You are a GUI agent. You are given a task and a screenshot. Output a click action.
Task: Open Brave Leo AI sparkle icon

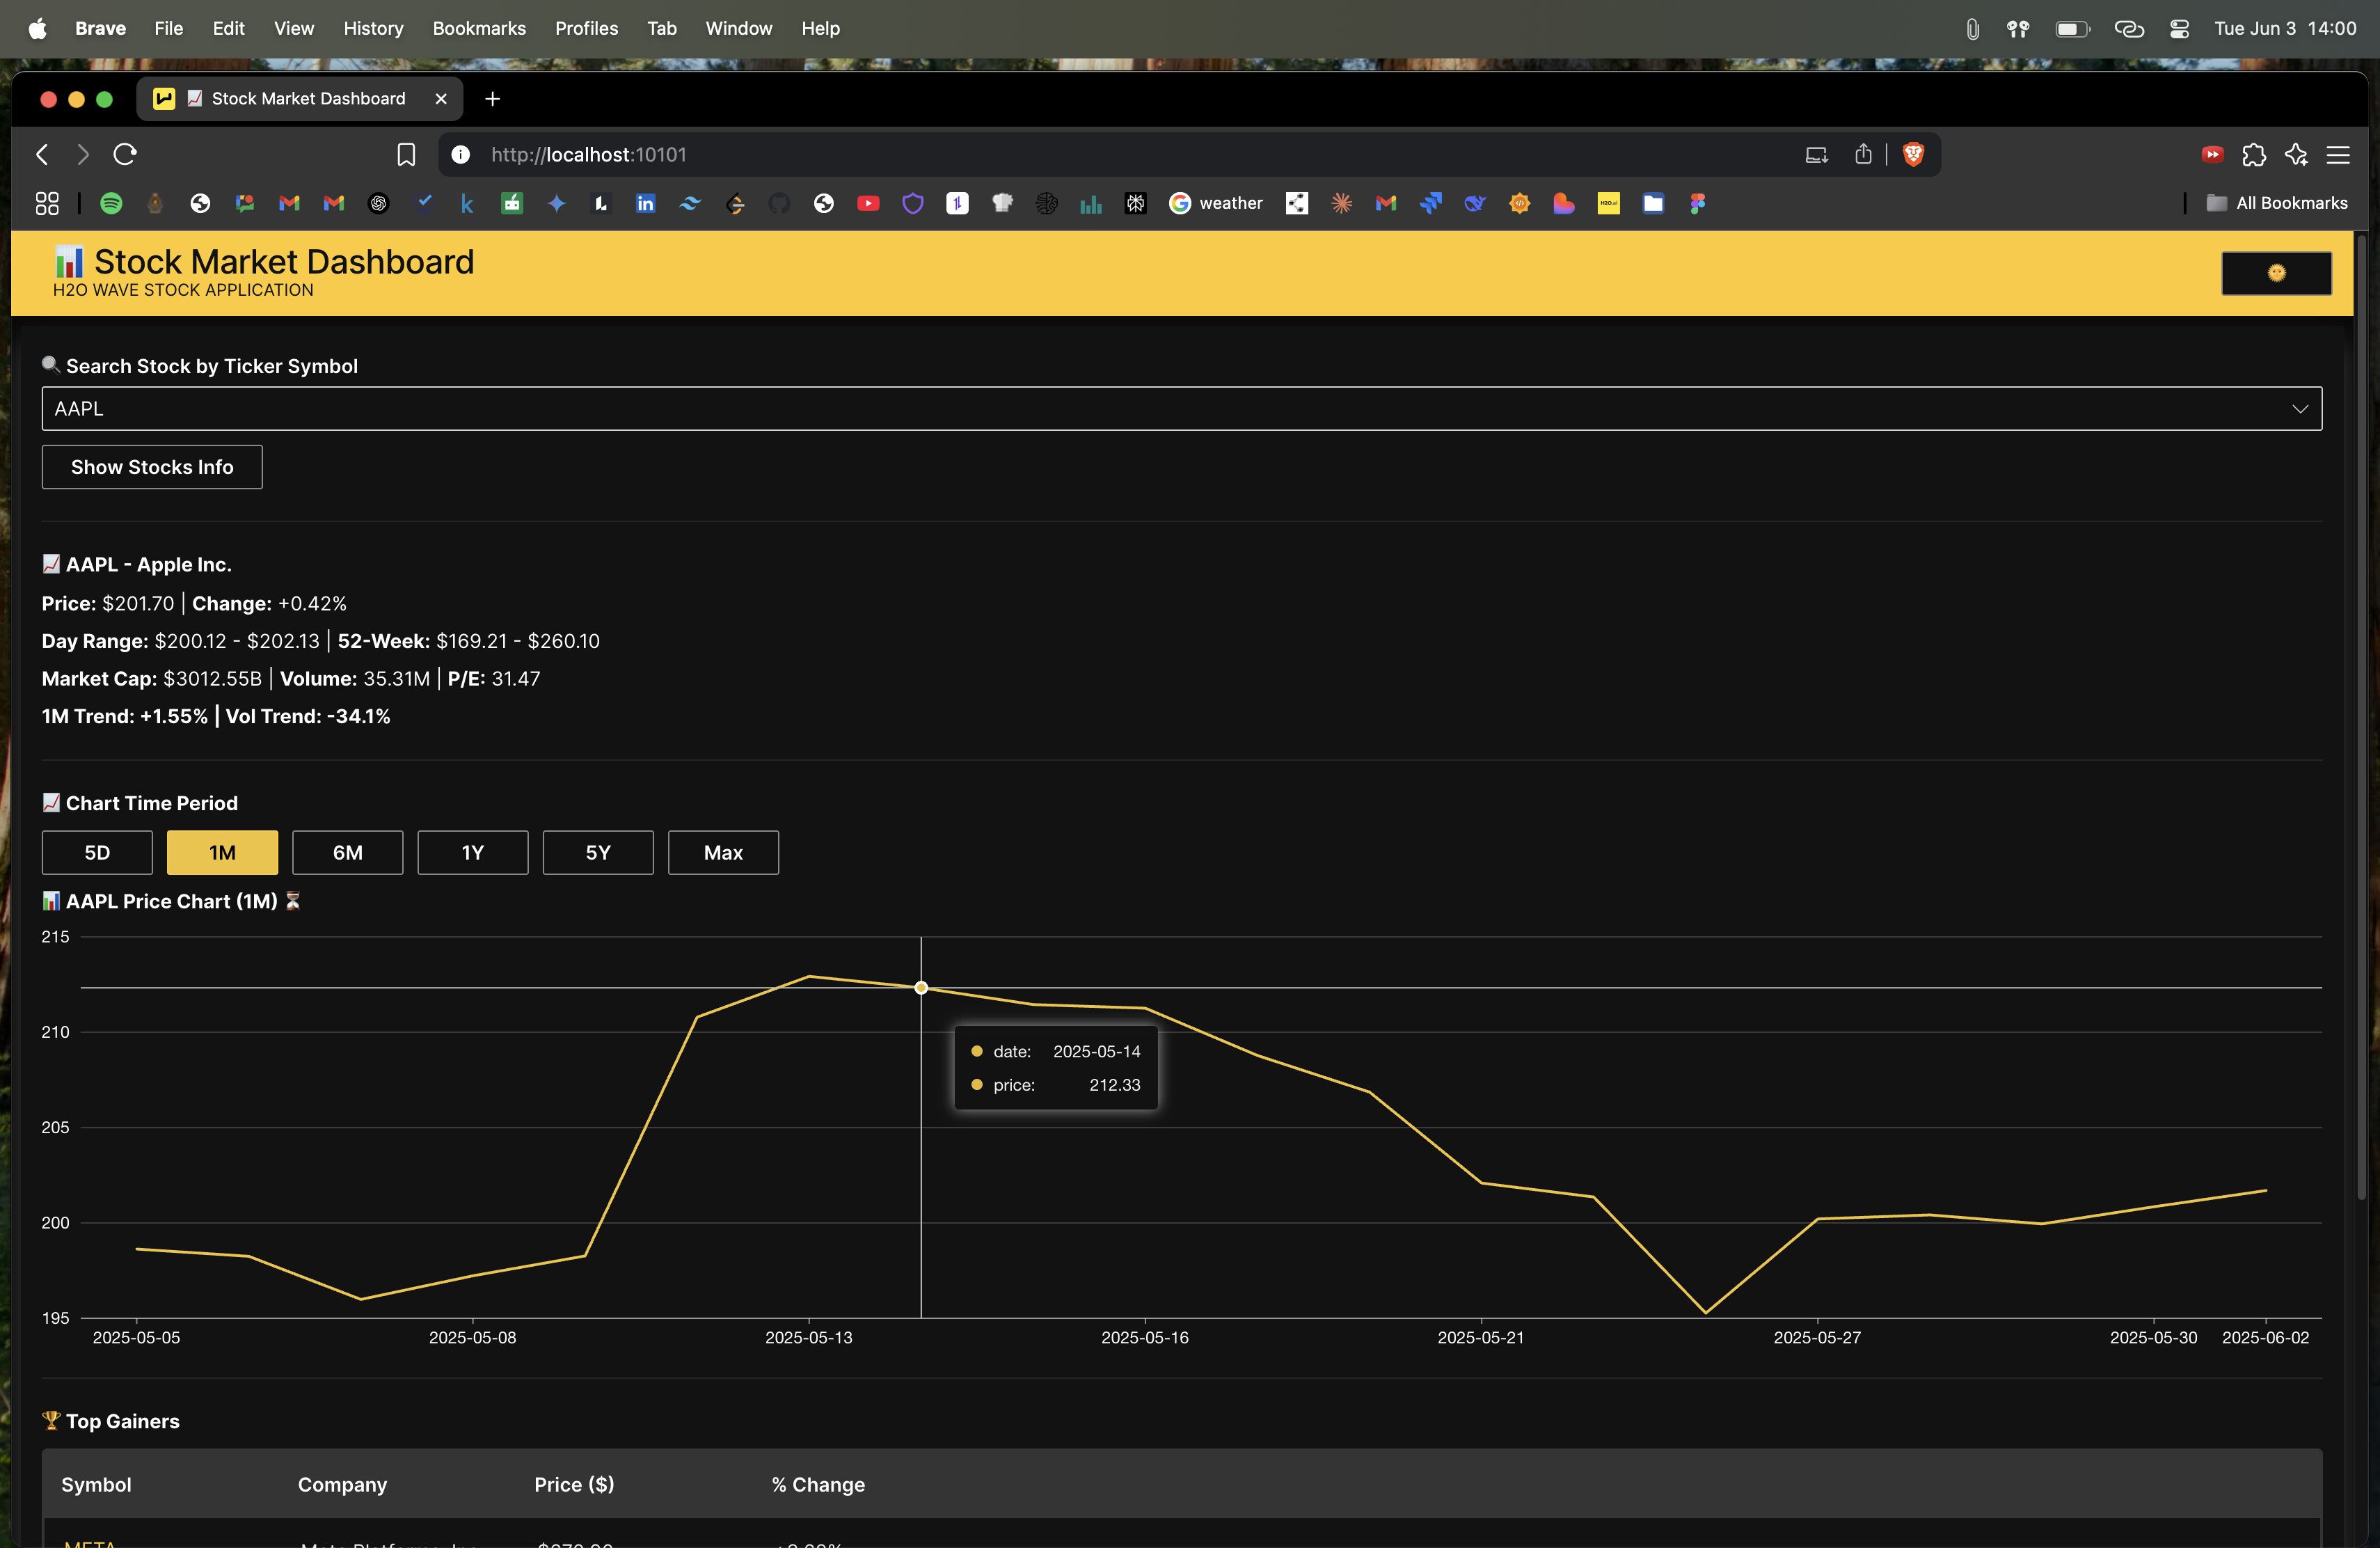tap(2296, 154)
